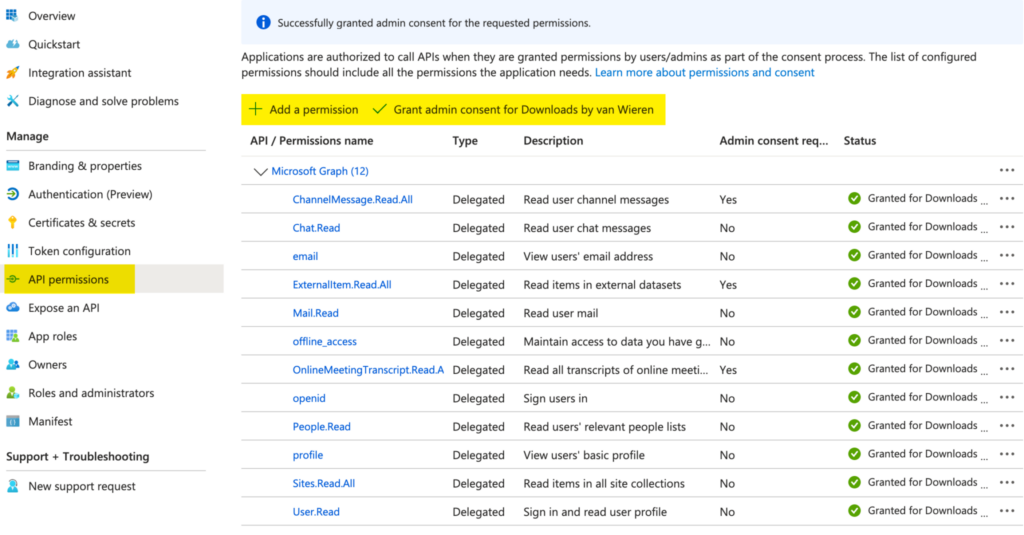Click the blue info icon in the consent banner
Screen dimensions: 1024x535
coord(263,23)
